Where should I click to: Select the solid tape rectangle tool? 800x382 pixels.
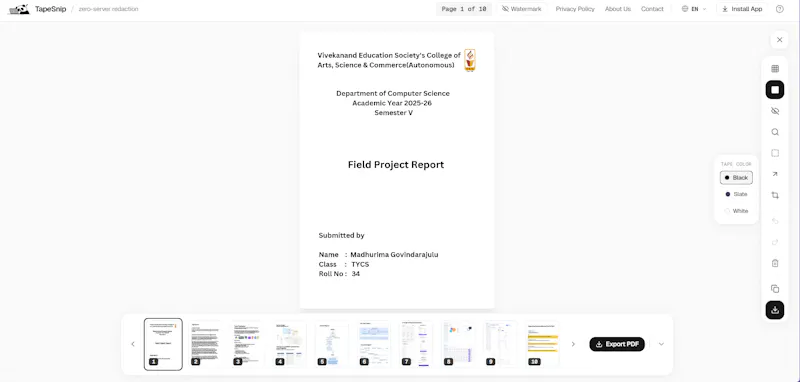[x=775, y=90]
